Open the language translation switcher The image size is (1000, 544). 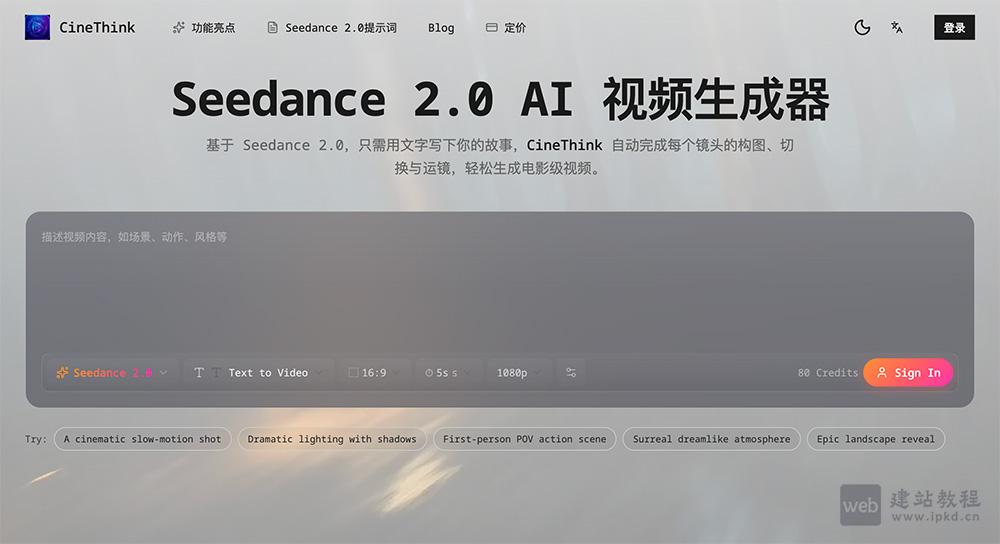tap(897, 27)
